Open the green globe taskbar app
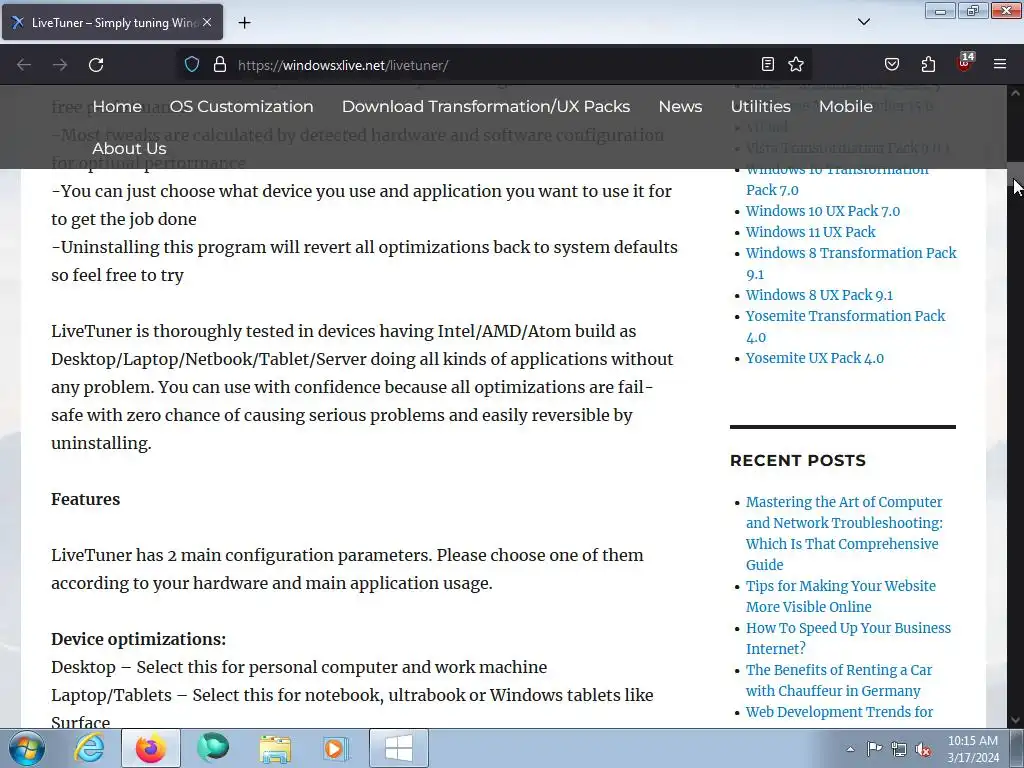The height and width of the screenshot is (768, 1024). click(213, 748)
